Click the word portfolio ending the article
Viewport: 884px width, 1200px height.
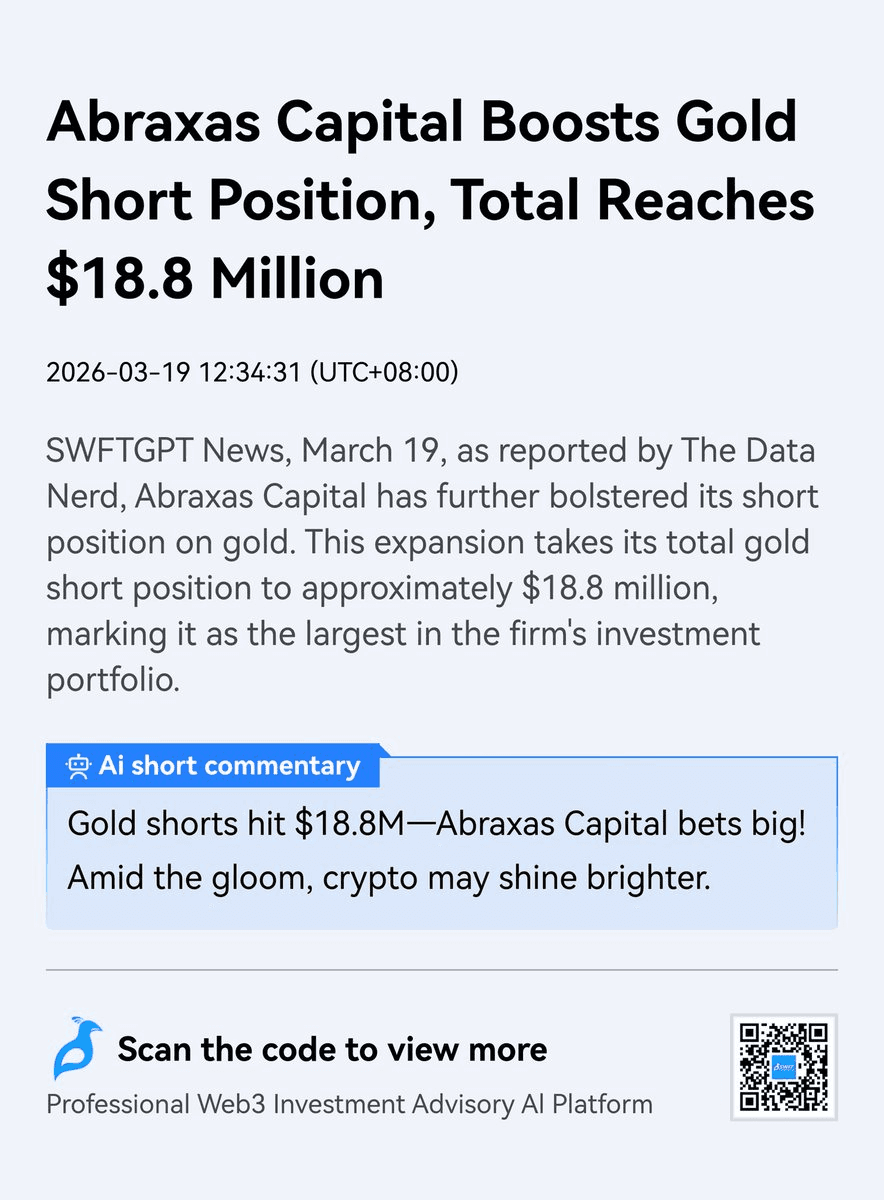pos(112,681)
